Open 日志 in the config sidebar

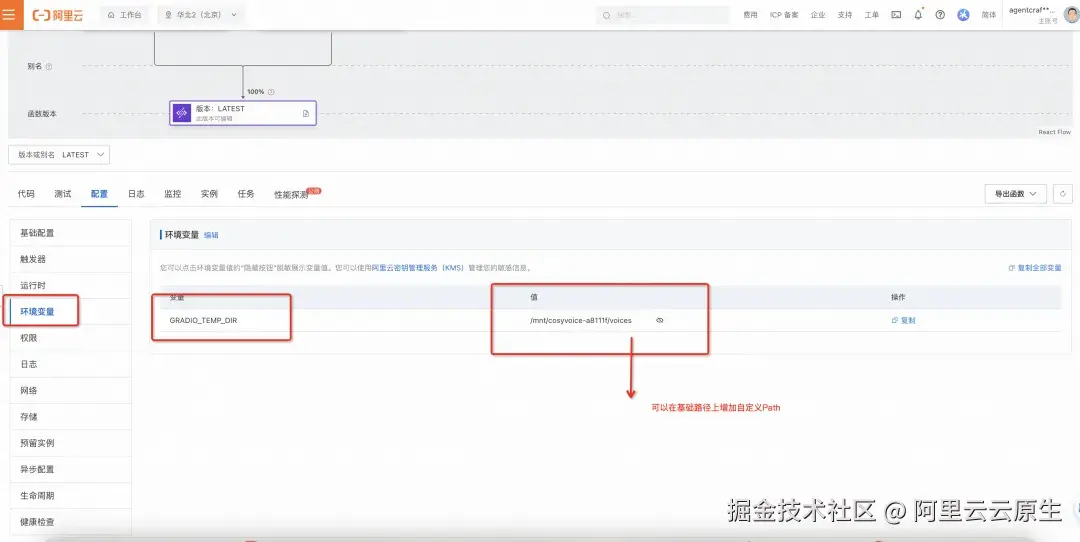(71, 364)
